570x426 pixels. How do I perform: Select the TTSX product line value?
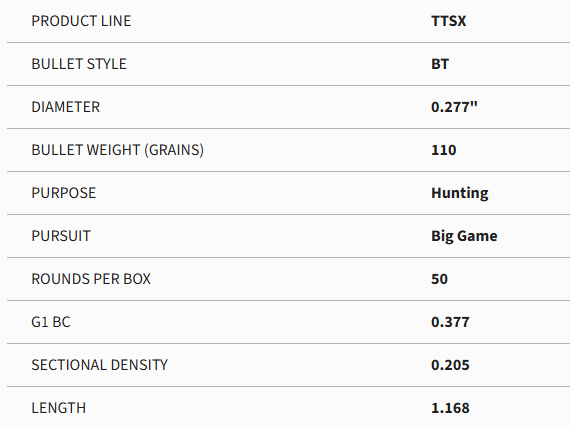[x=449, y=21]
